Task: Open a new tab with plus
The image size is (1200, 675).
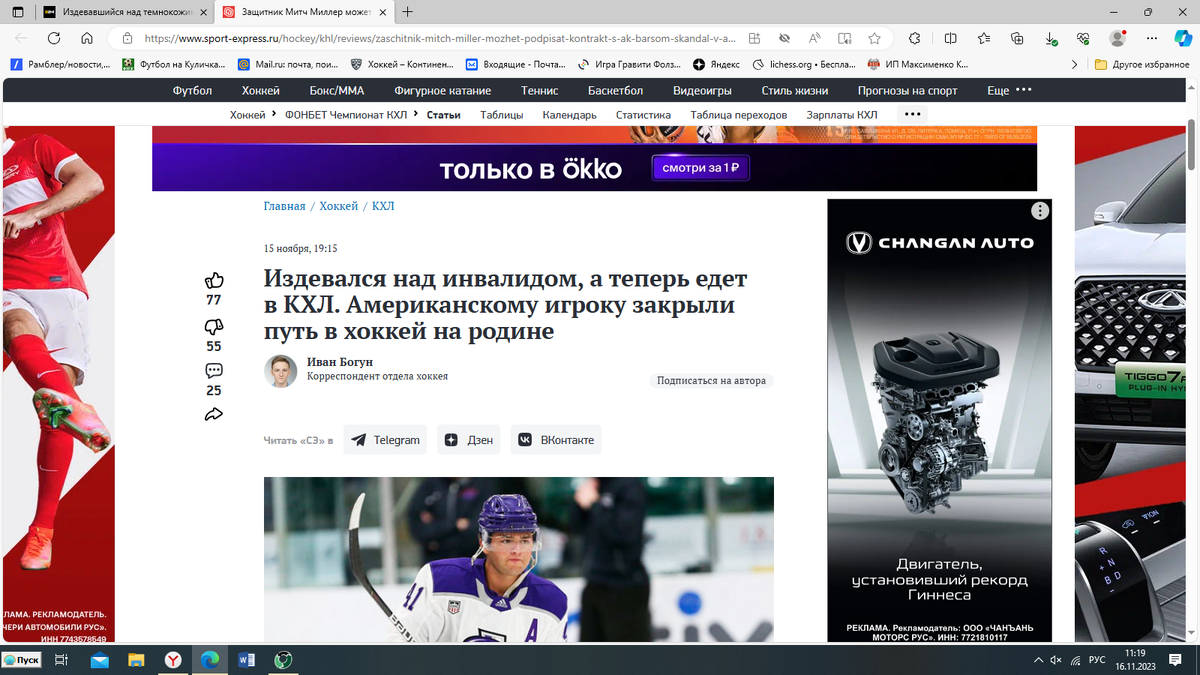Action: pyautogui.click(x=408, y=12)
